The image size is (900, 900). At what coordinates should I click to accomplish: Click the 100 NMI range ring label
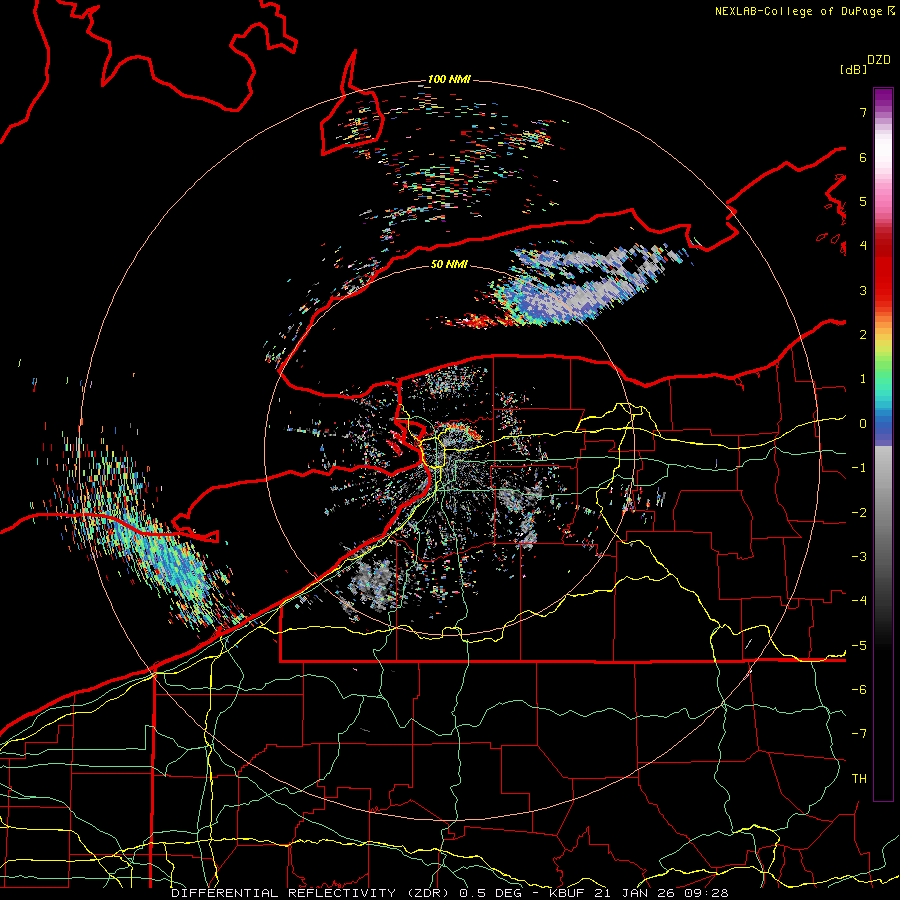click(449, 79)
